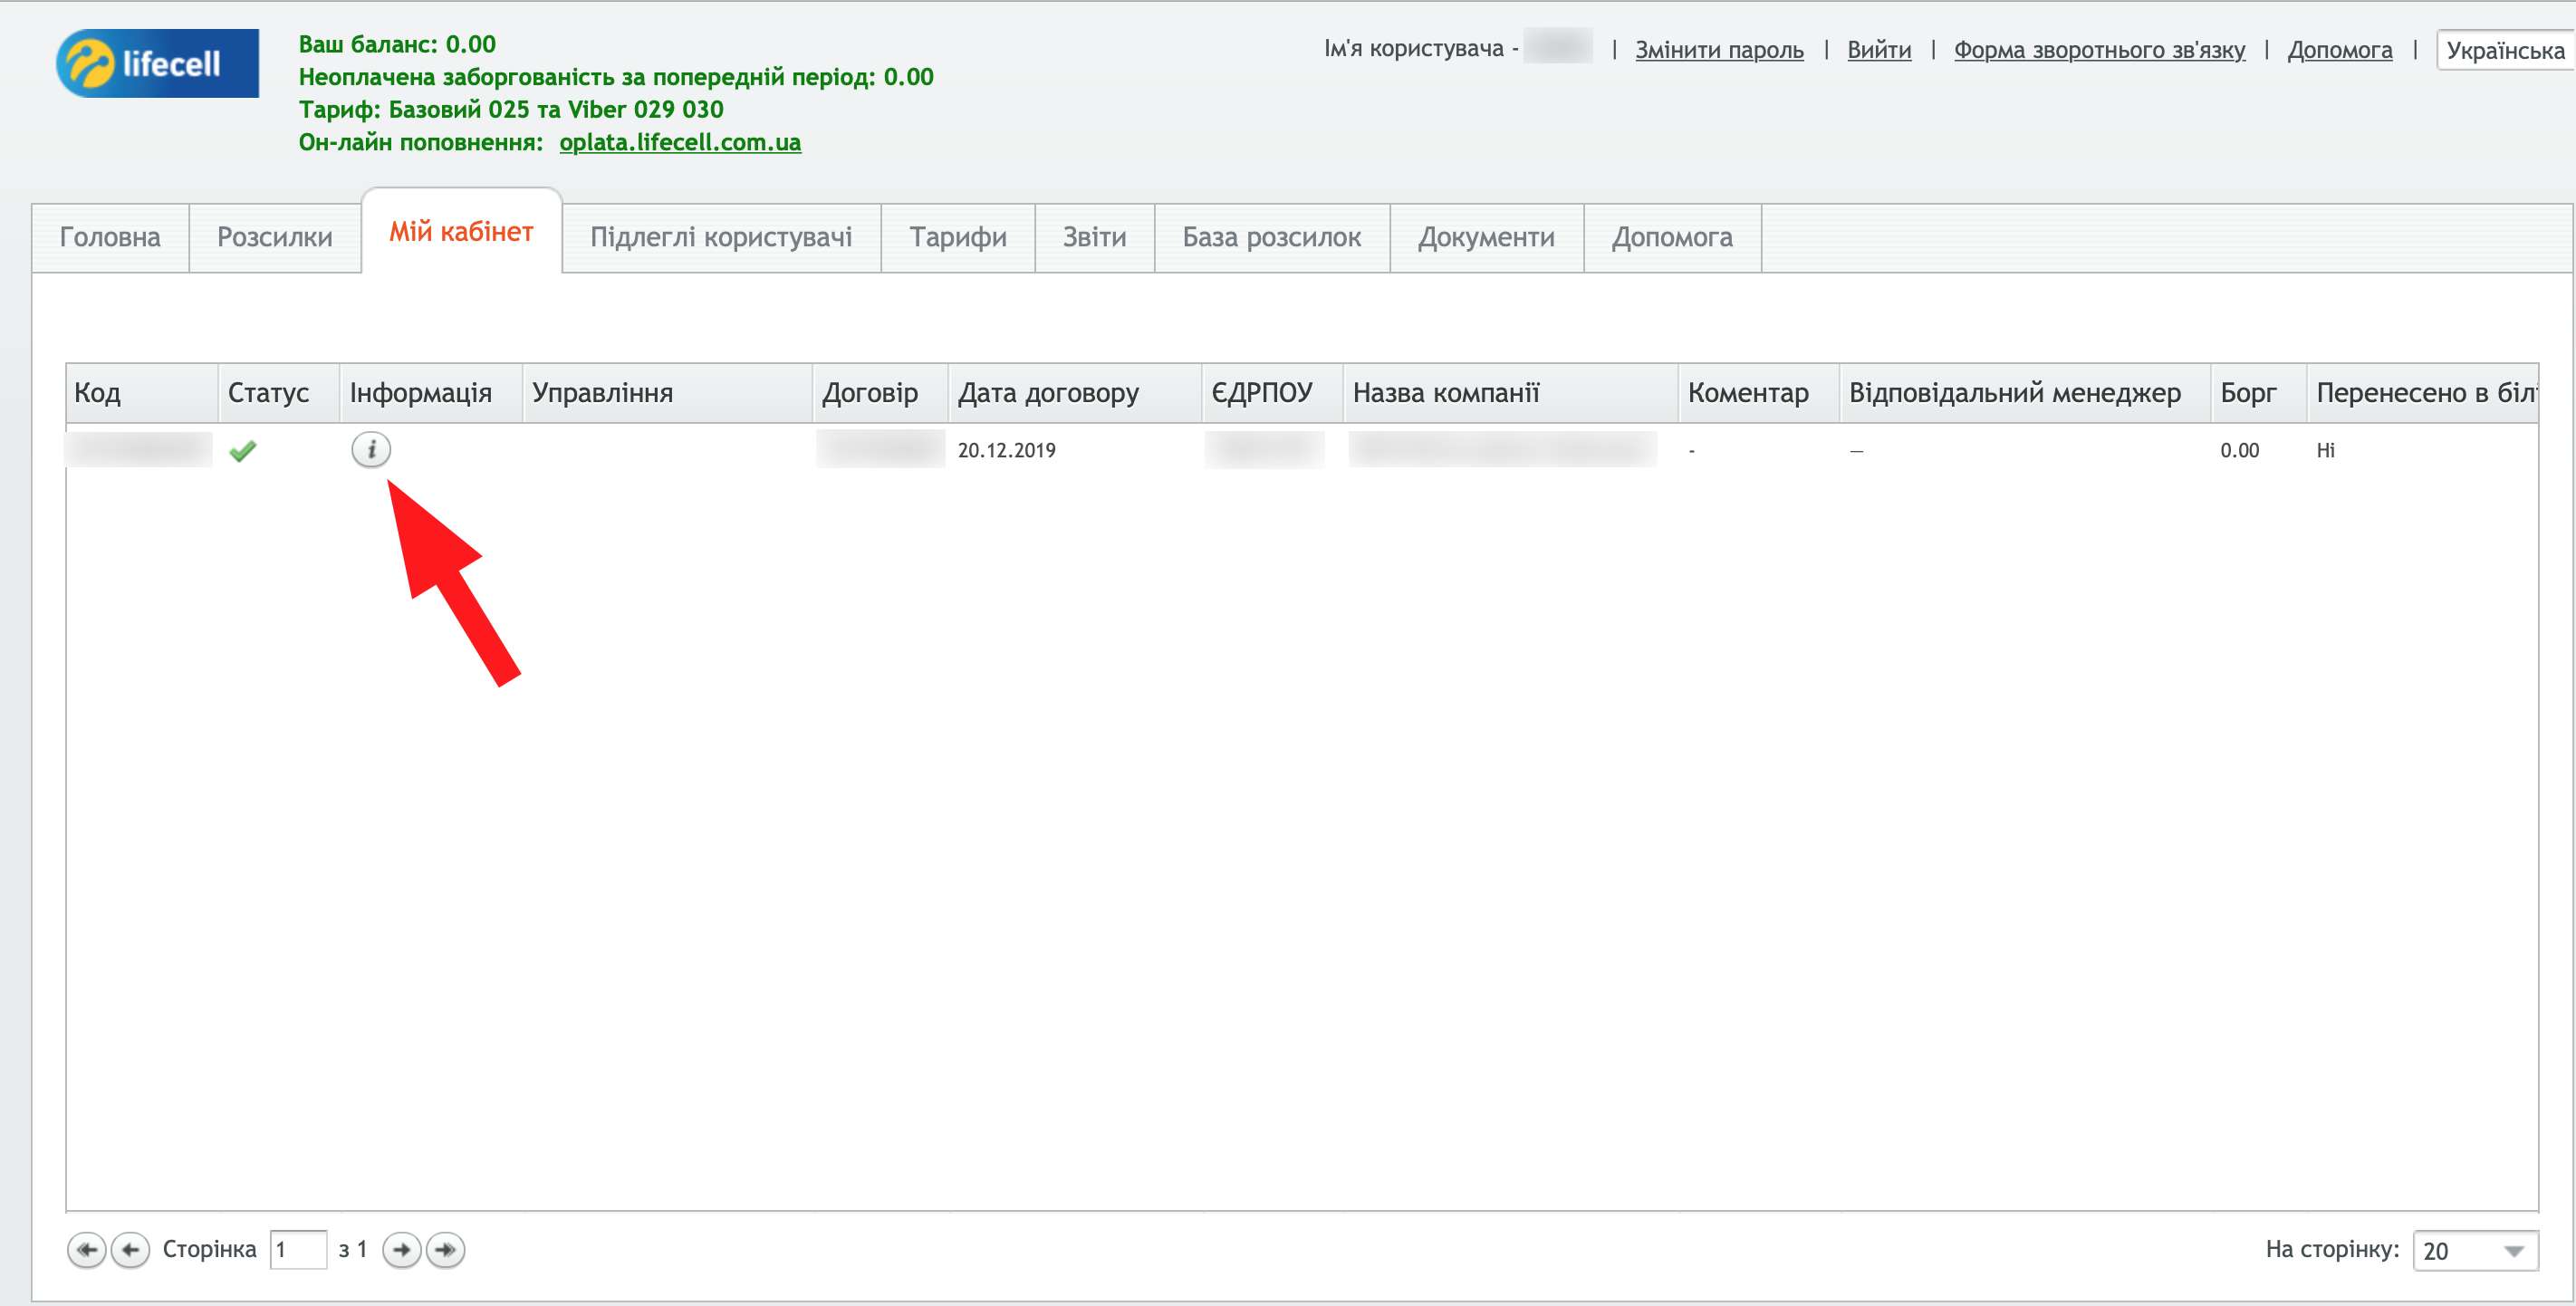Click the page number input field
The height and width of the screenshot is (1306, 2576).
(x=298, y=1249)
